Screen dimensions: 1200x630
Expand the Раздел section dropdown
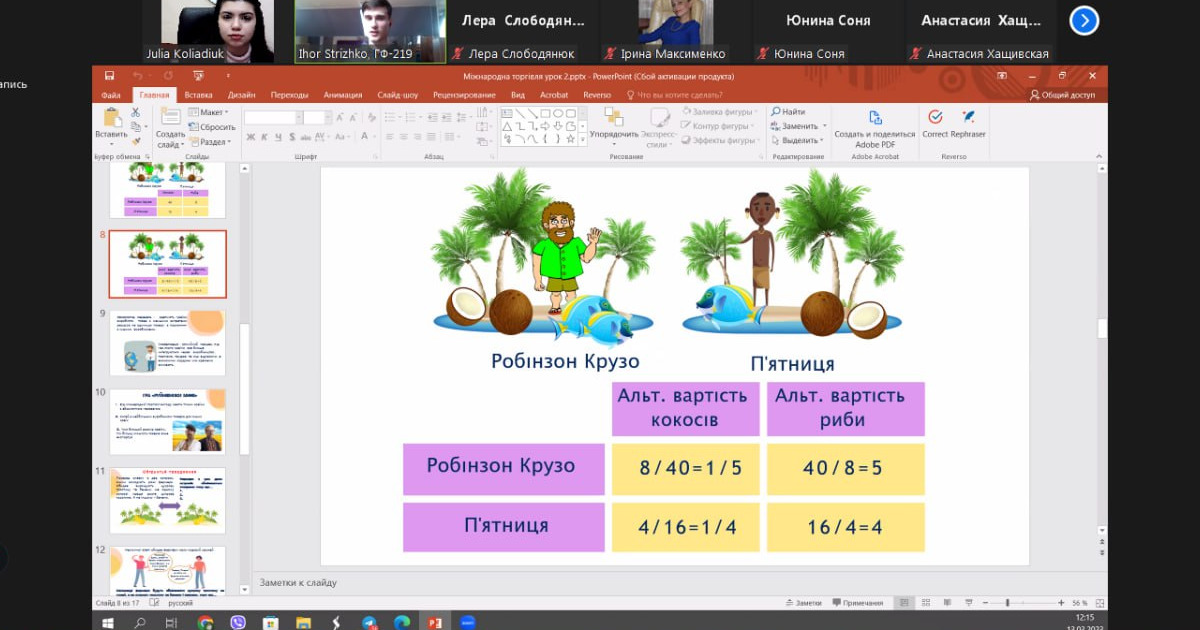[210, 142]
